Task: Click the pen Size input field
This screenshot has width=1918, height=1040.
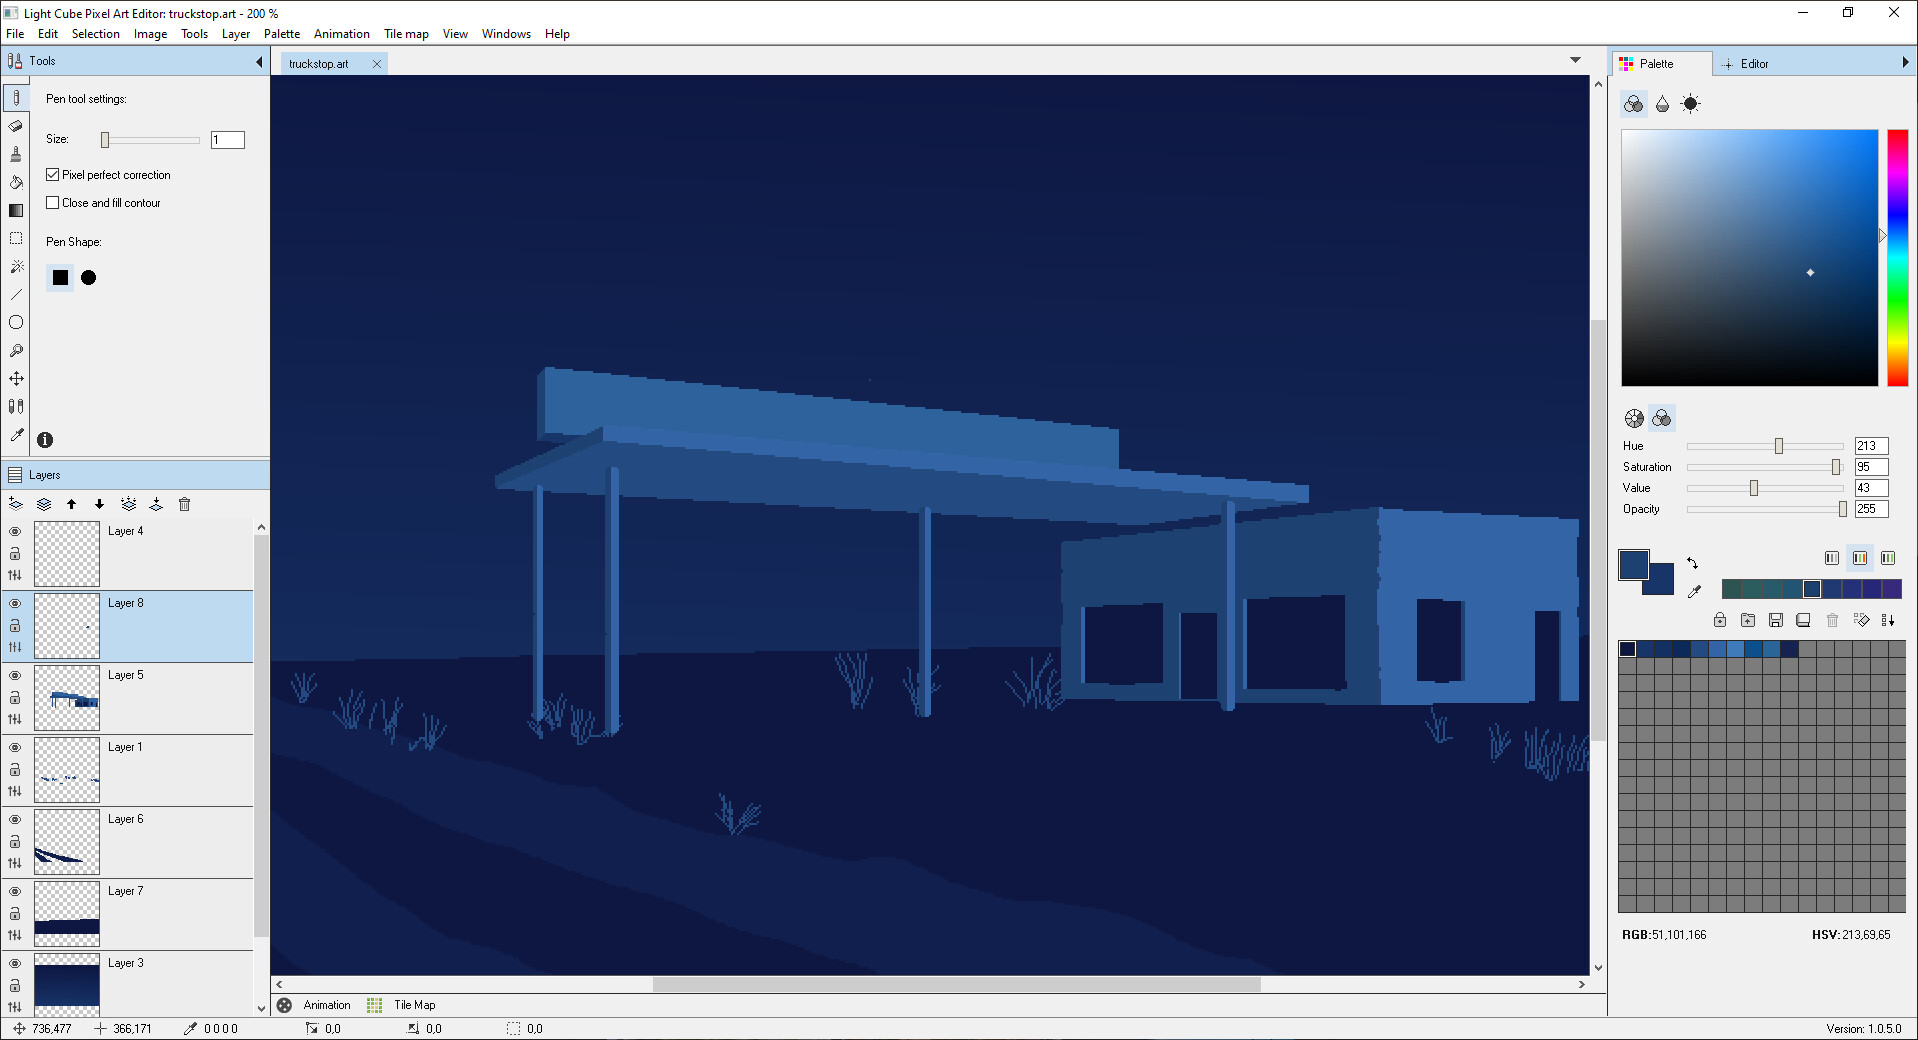Action: click(x=227, y=139)
